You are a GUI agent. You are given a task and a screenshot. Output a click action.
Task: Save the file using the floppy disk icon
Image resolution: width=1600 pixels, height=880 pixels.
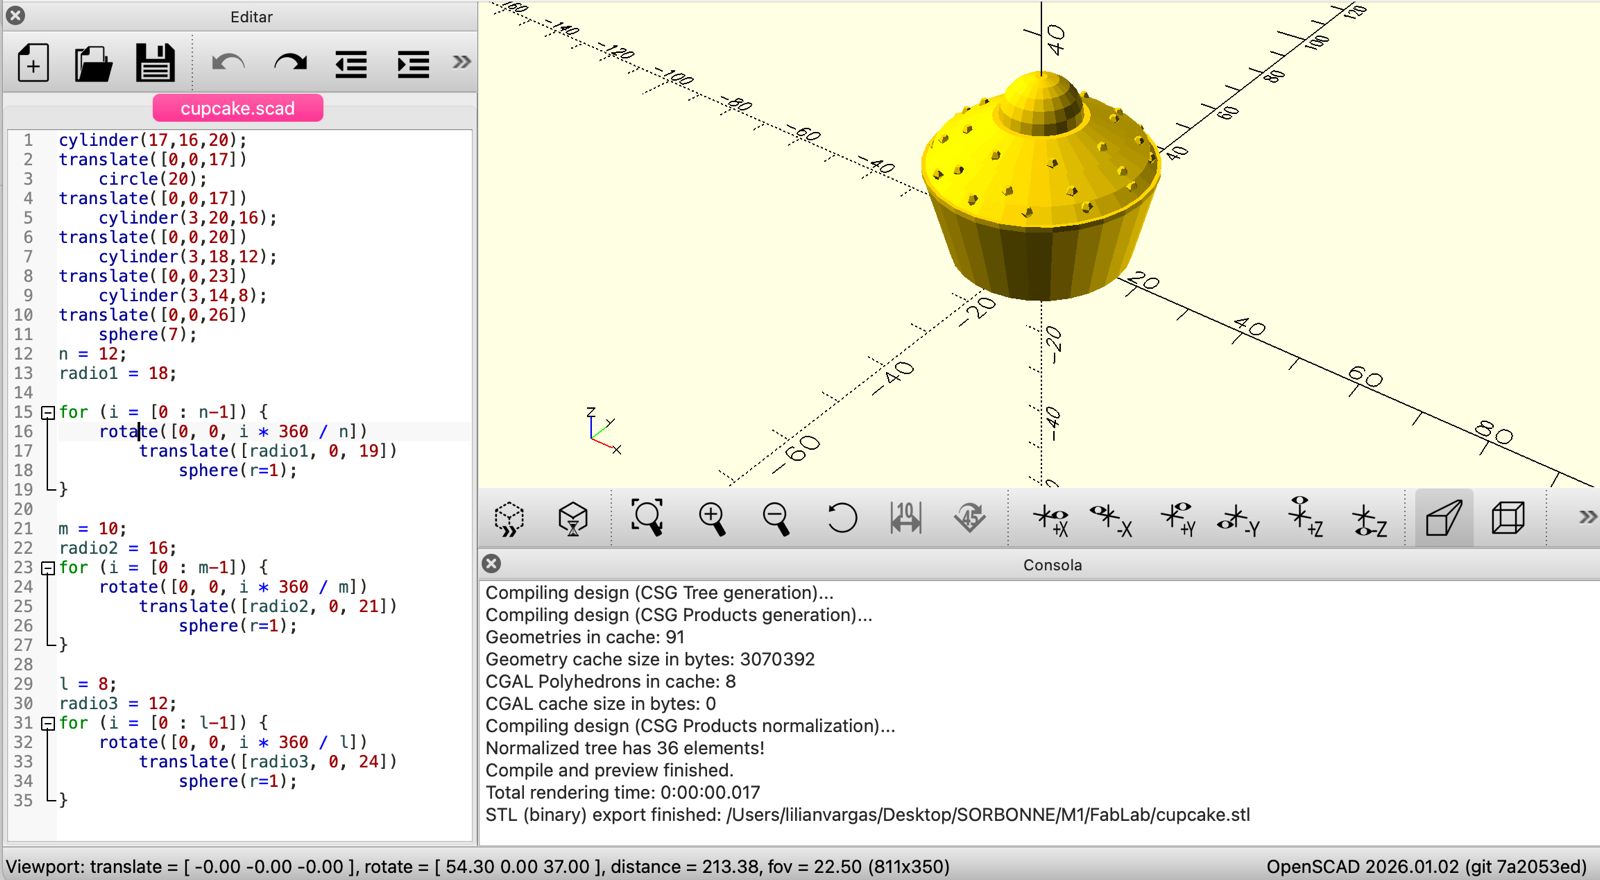155,64
